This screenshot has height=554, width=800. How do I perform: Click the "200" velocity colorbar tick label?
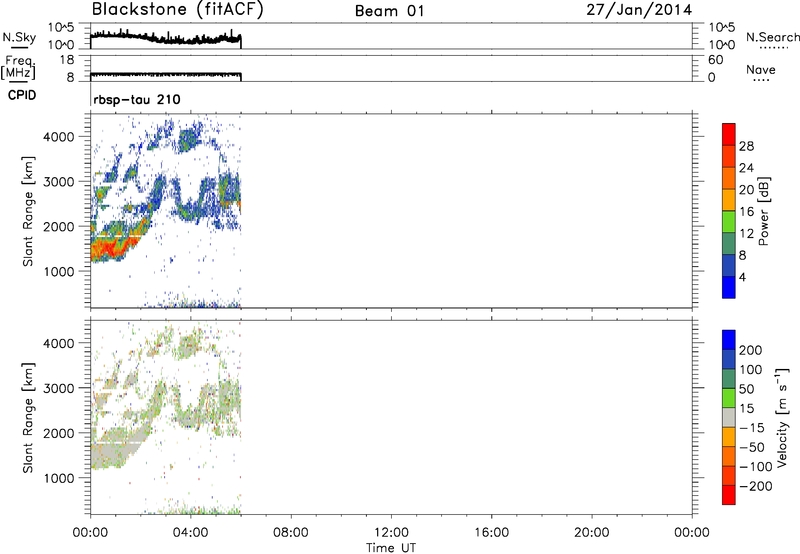(x=751, y=350)
